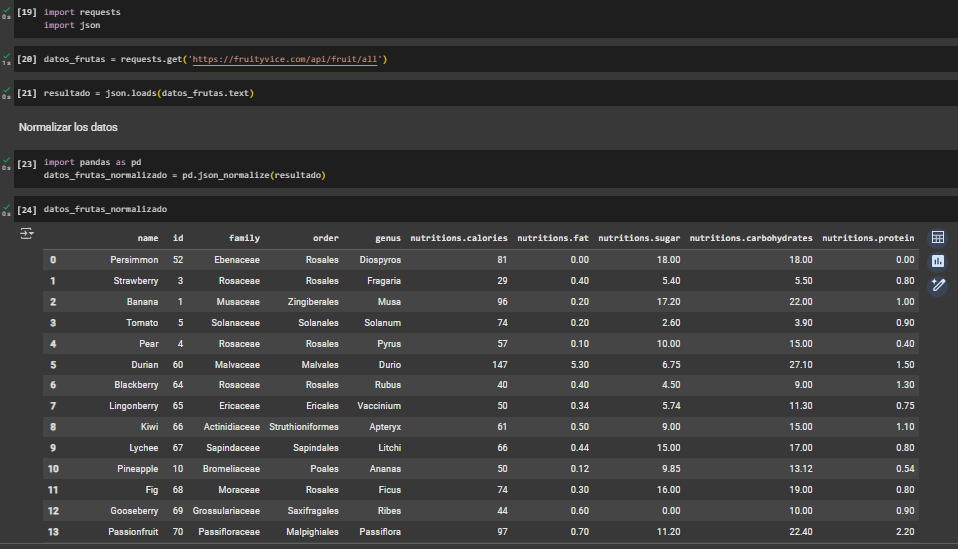Click the 'name' column header
This screenshot has width=958, height=549.
[x=148, y=238]
